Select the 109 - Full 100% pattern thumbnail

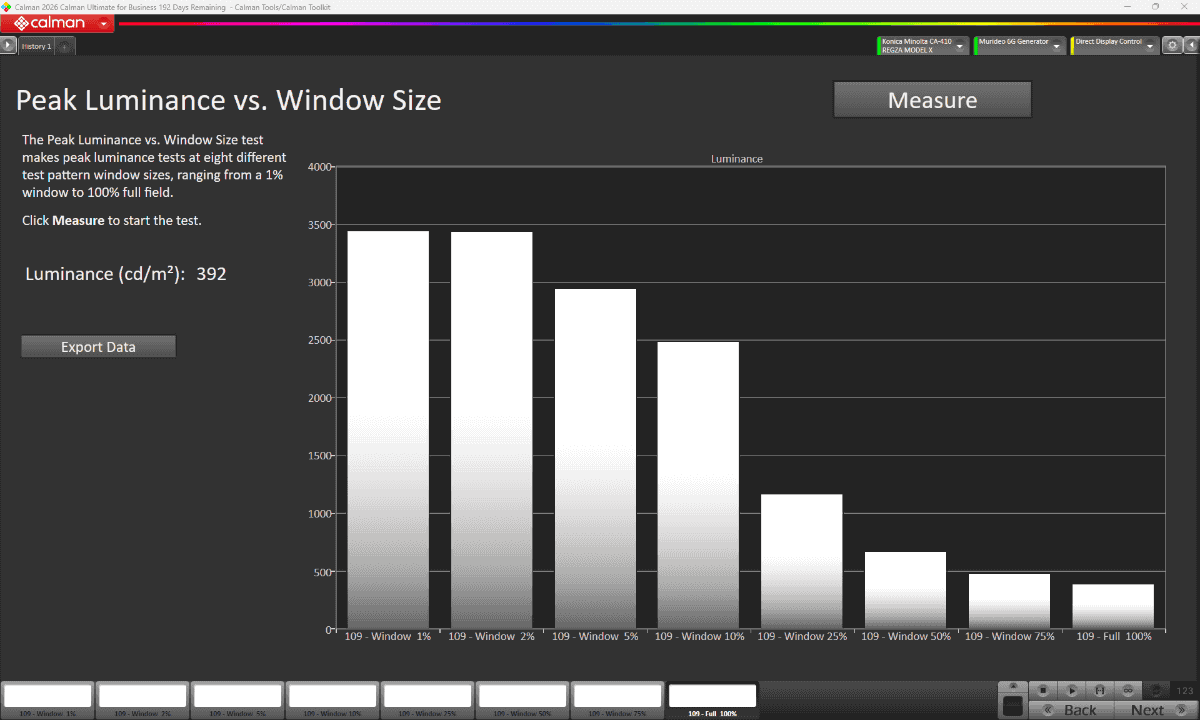click(712, 700)
